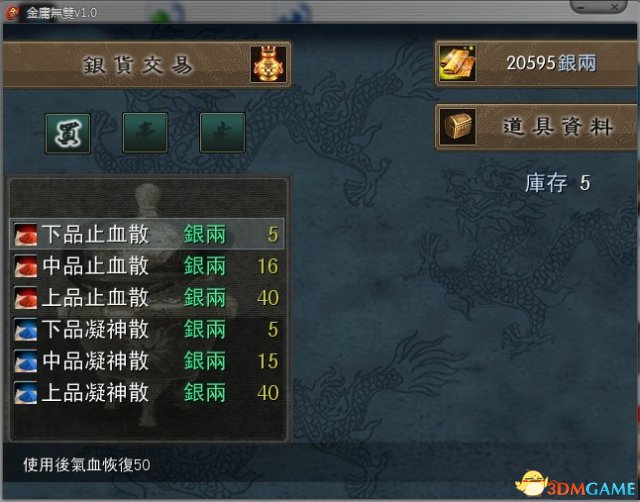Switch to the dimmed middle trade mode button
This screenshot has height=502, width=640.
click(x=145, y=133)
